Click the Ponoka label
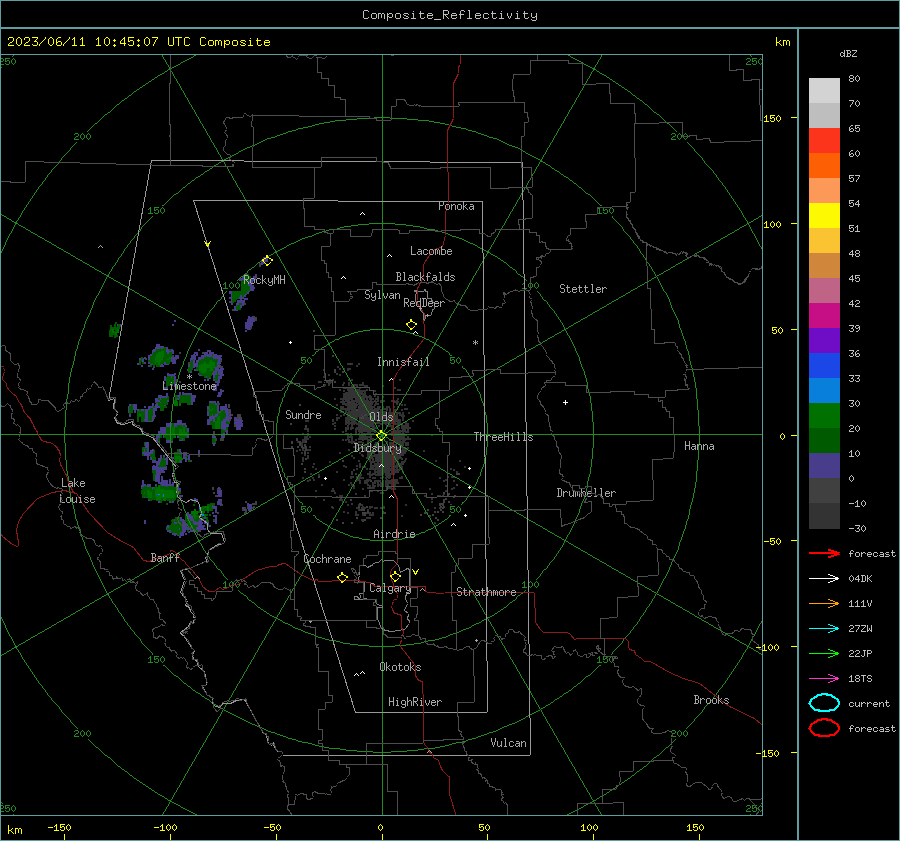This screenshot has width=900, height=841. 456,206
